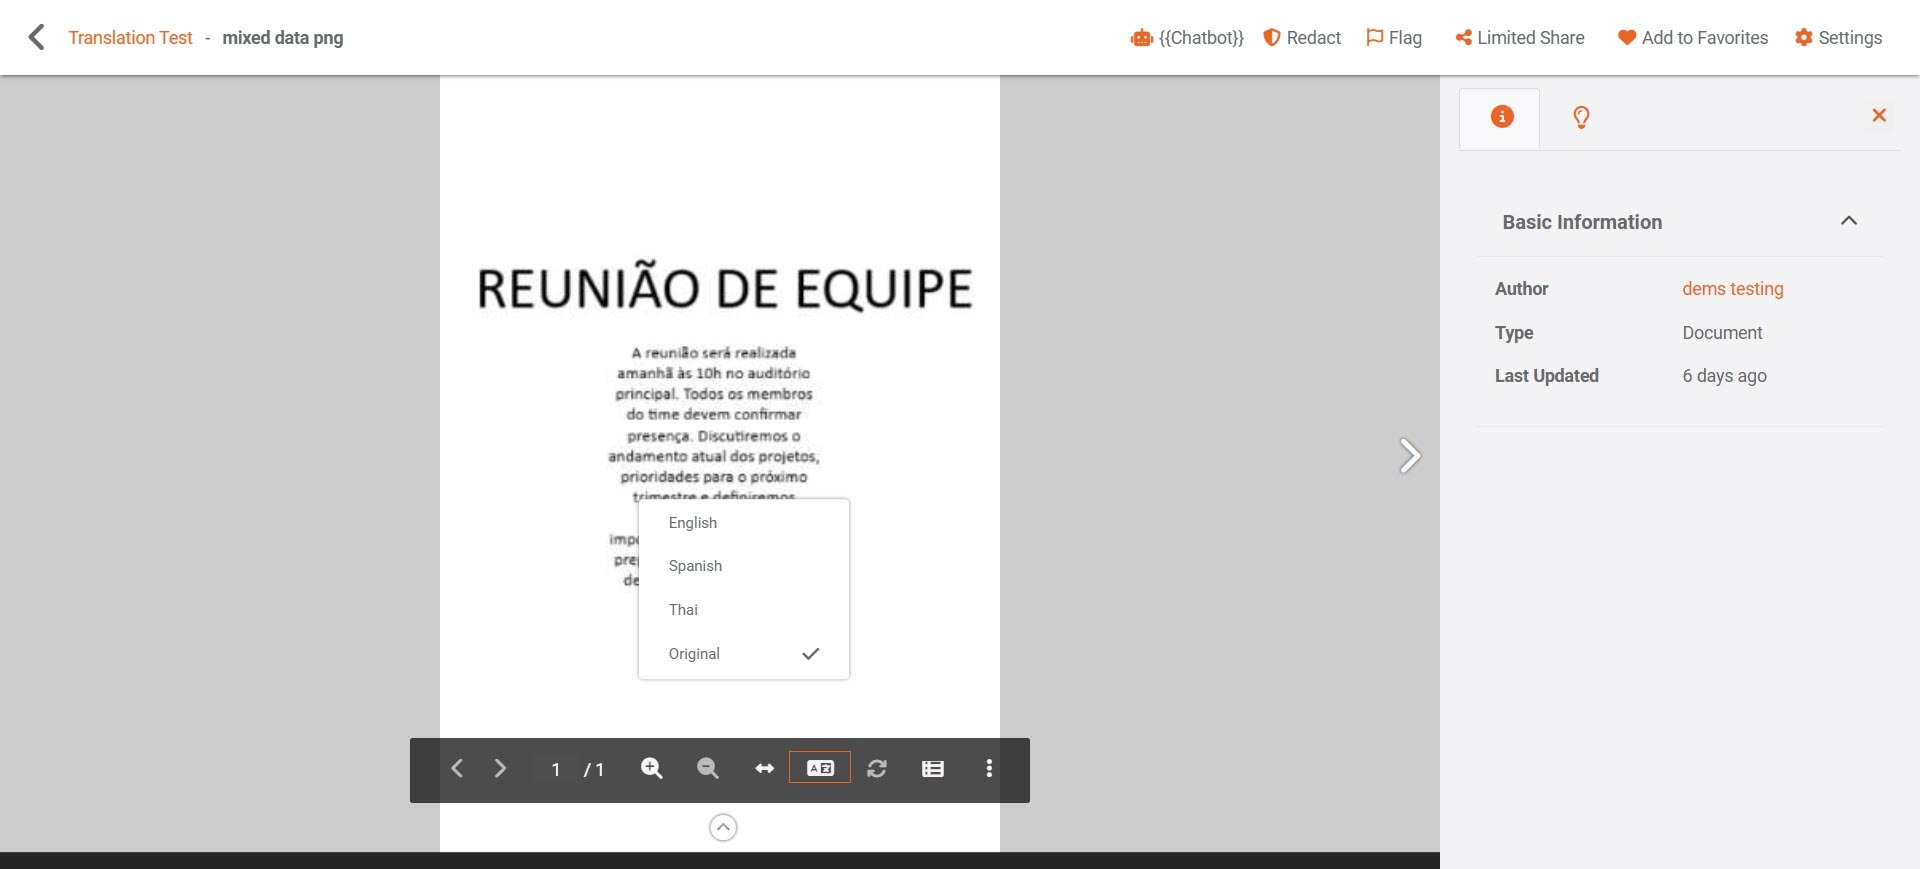Collapse the Basic Information section

[x=1848, y=221]
